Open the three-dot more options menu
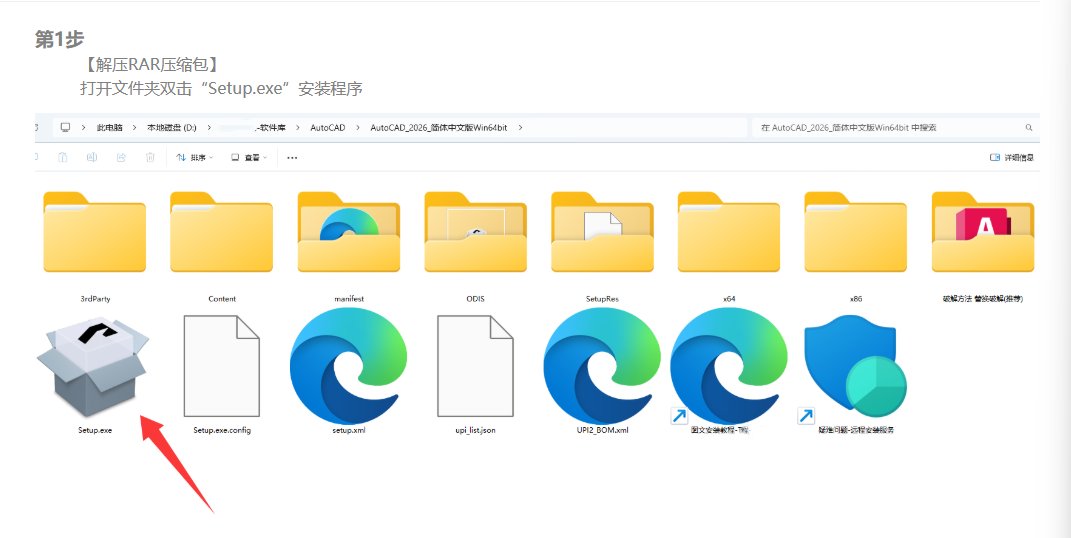Viewport: 1071px width, 538px height. click(x=292, y=158)
